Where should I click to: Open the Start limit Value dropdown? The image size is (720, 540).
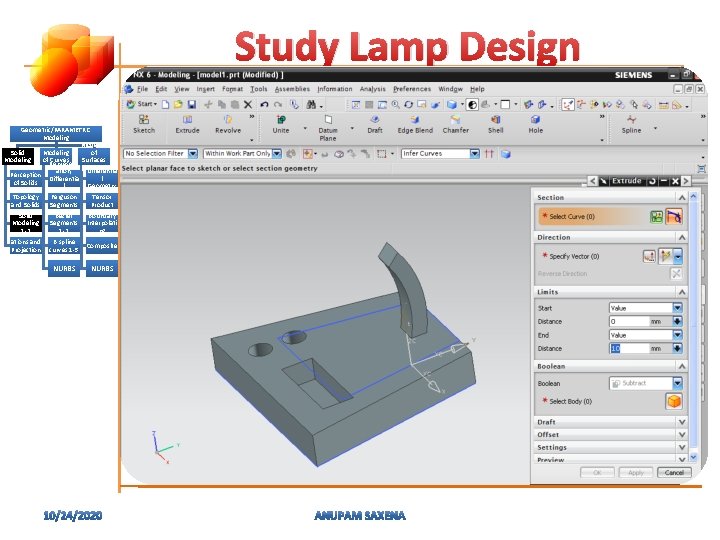click(677, 308)
